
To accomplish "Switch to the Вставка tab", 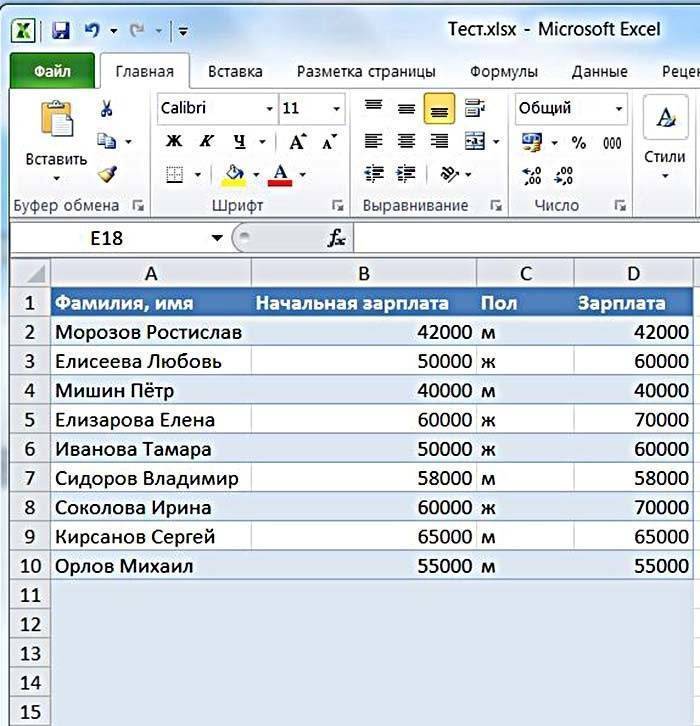I will click(x=235, y=72).
